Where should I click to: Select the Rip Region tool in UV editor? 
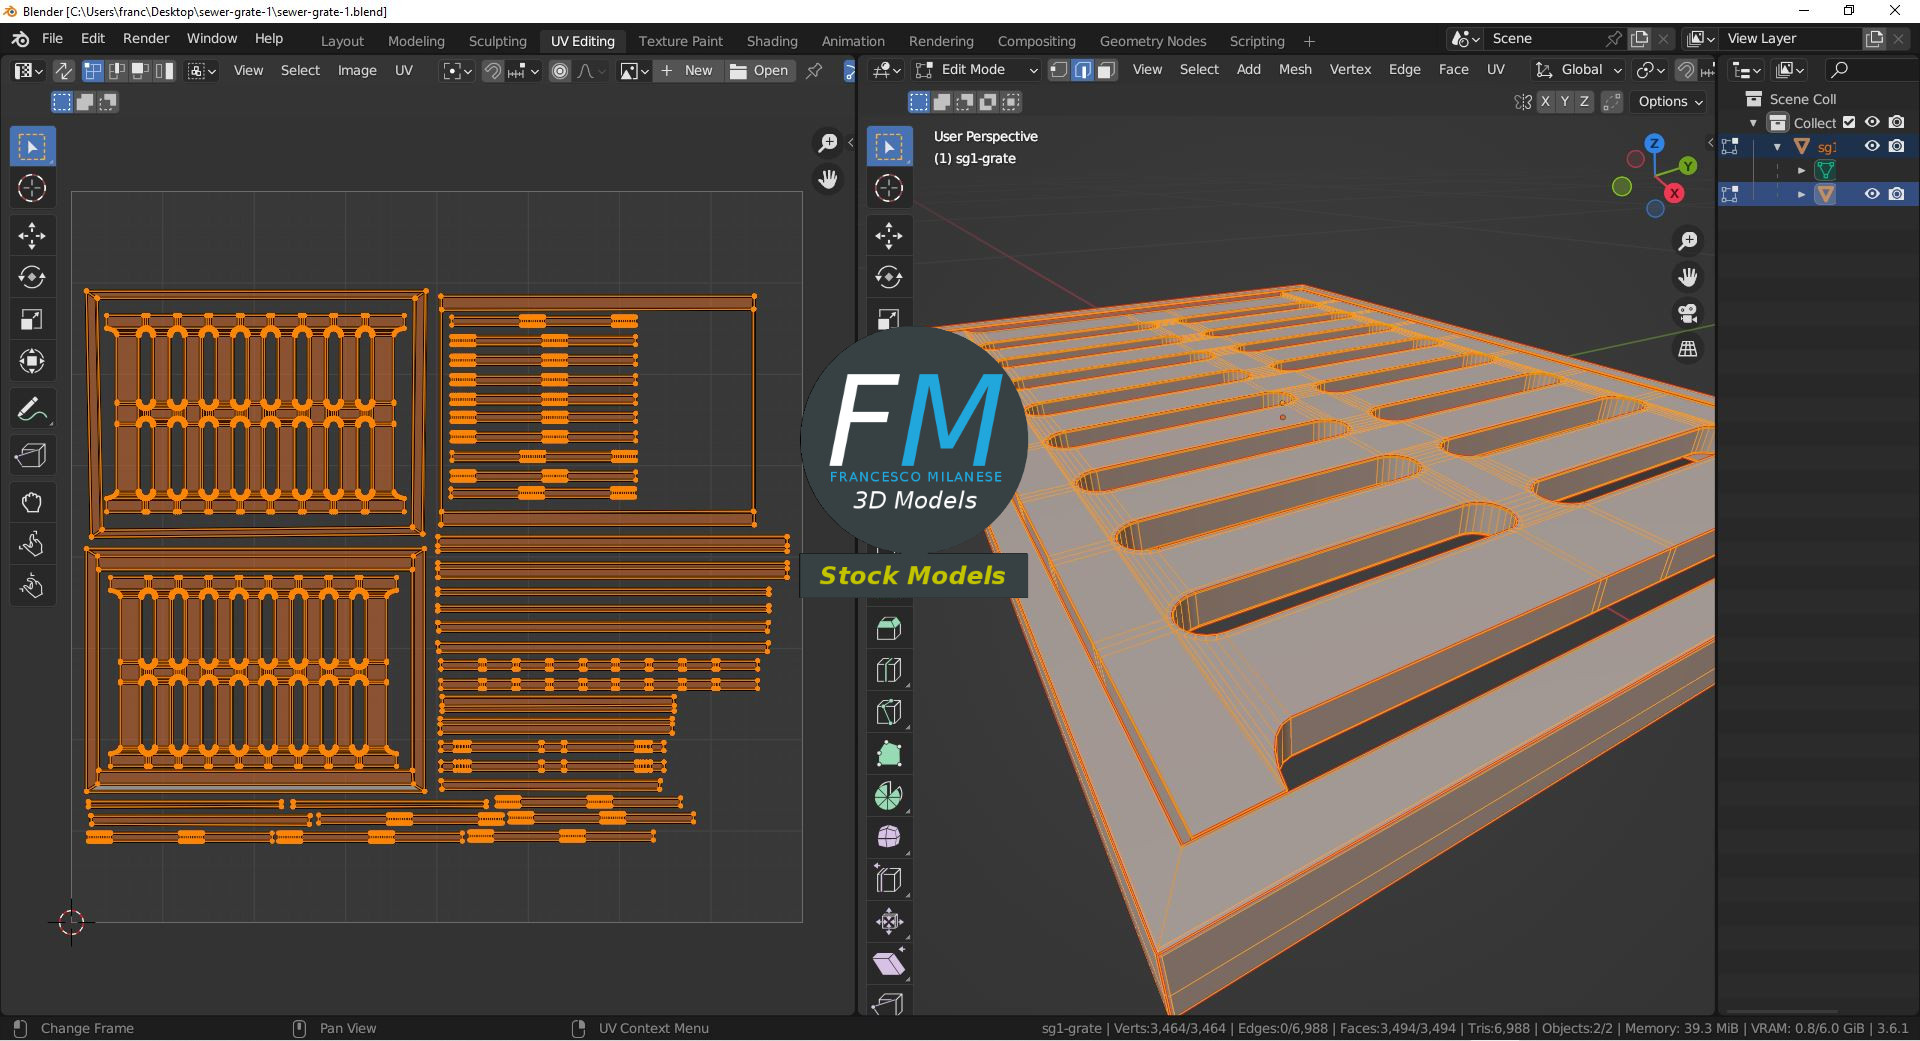pyautogui.click(x=32, y=456)
